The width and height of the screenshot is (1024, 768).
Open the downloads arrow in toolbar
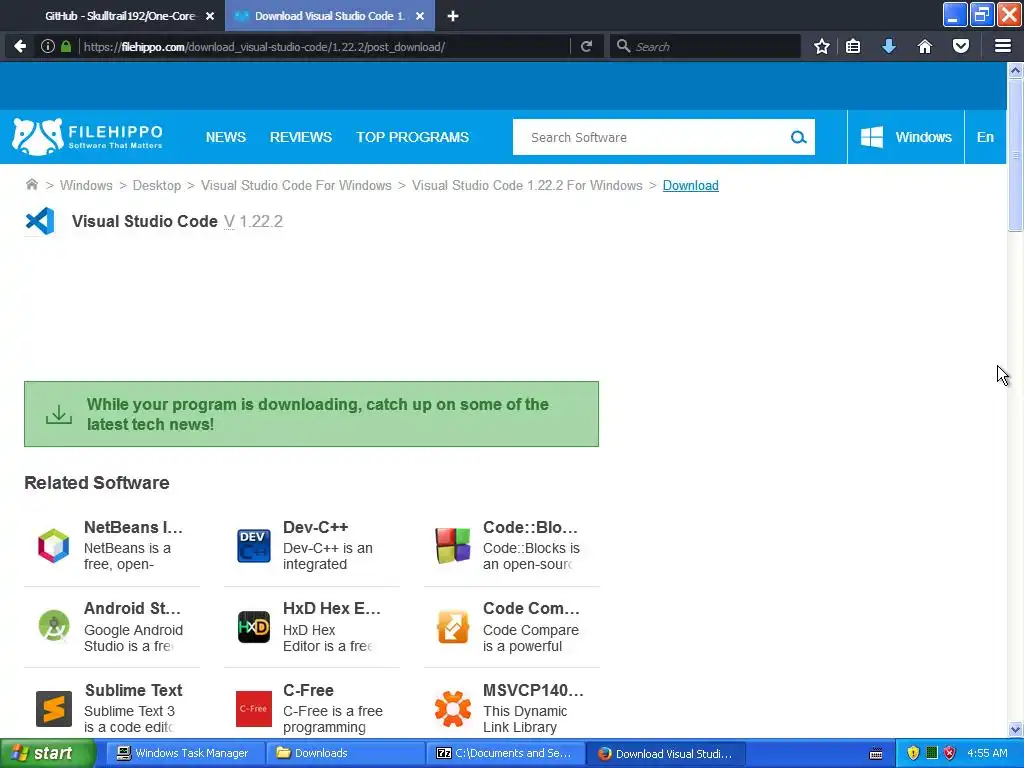click(889, 46)
